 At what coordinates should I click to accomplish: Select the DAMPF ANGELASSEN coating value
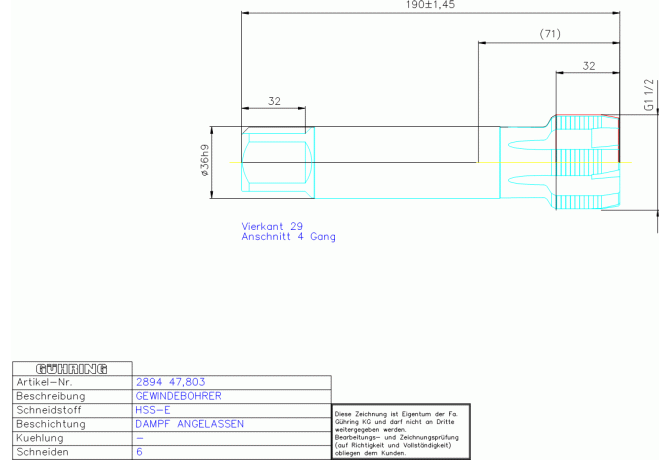click(189, 424)
